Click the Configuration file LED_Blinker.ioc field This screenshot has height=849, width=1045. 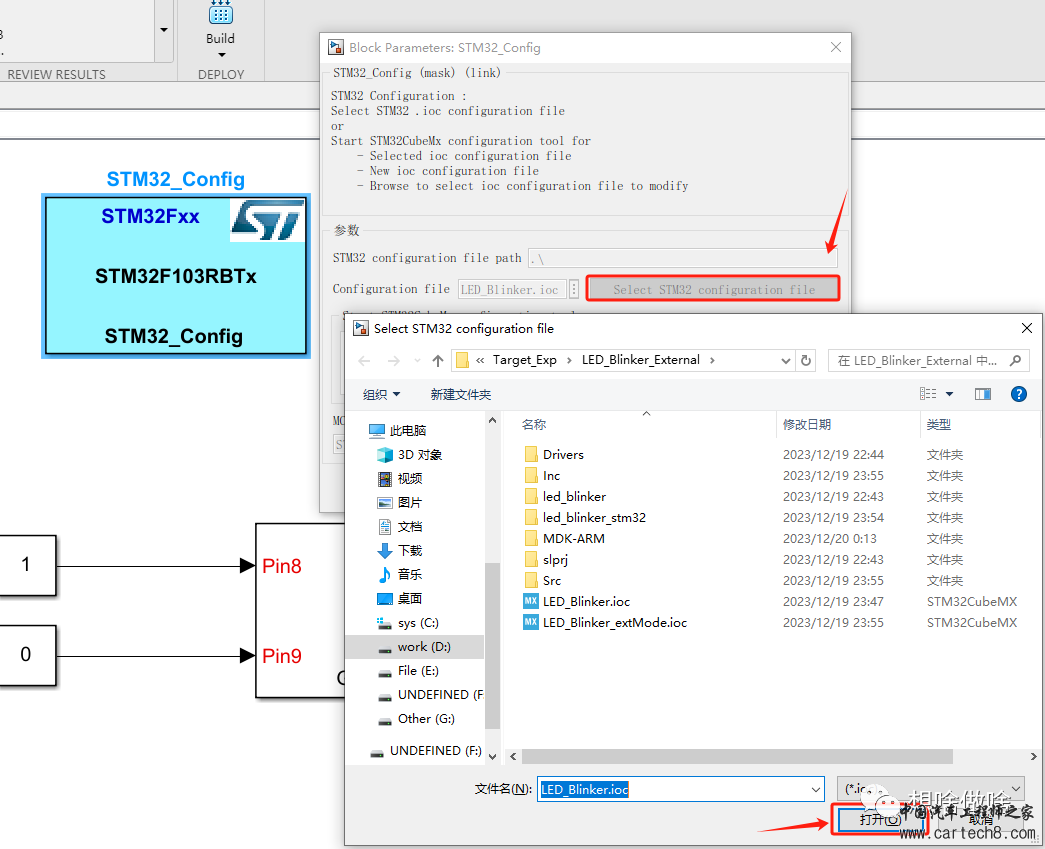[512, 289]
